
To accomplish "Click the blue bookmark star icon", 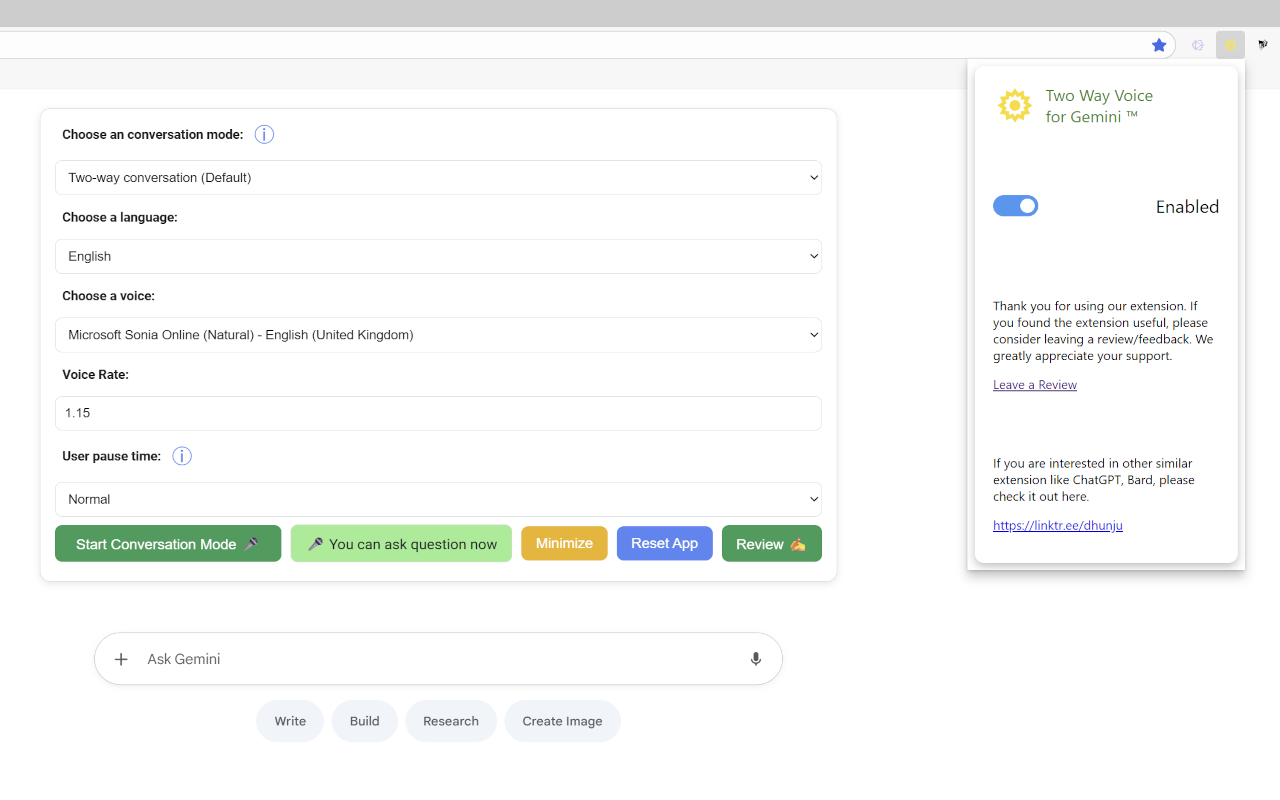I will [x=1159, y=45].
